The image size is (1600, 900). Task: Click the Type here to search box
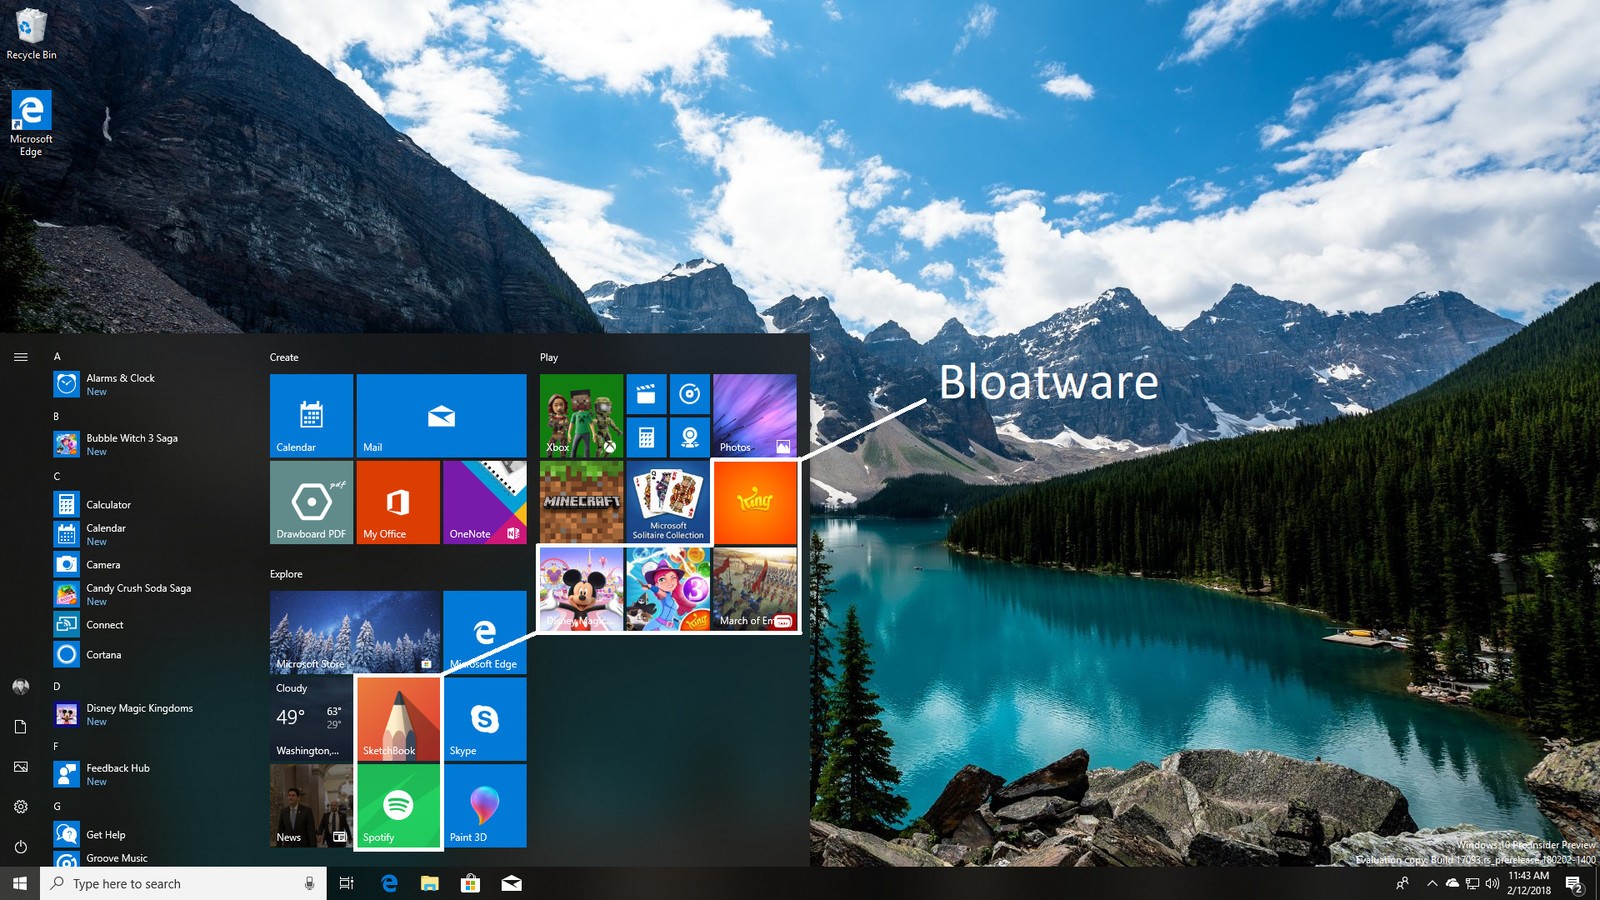(183, 883)
